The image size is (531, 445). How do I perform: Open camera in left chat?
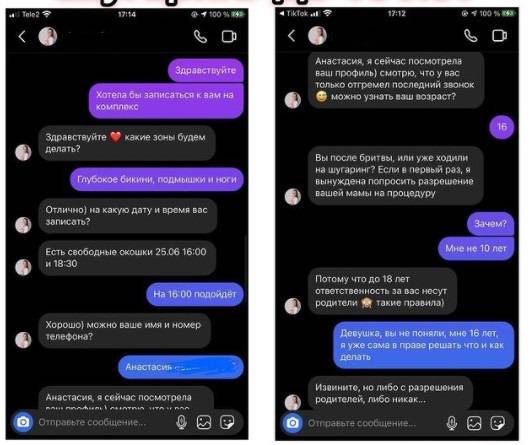[23, 422]
